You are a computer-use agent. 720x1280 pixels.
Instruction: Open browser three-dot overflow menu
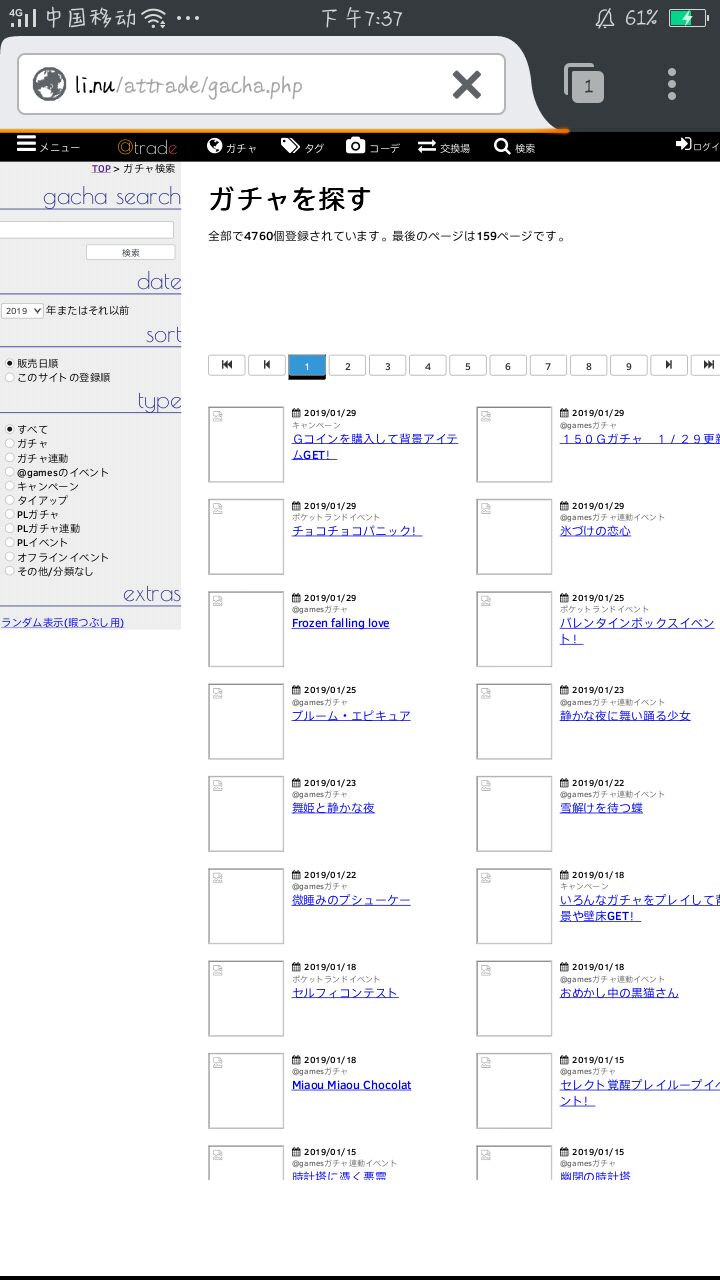click(x=672, y=84)
